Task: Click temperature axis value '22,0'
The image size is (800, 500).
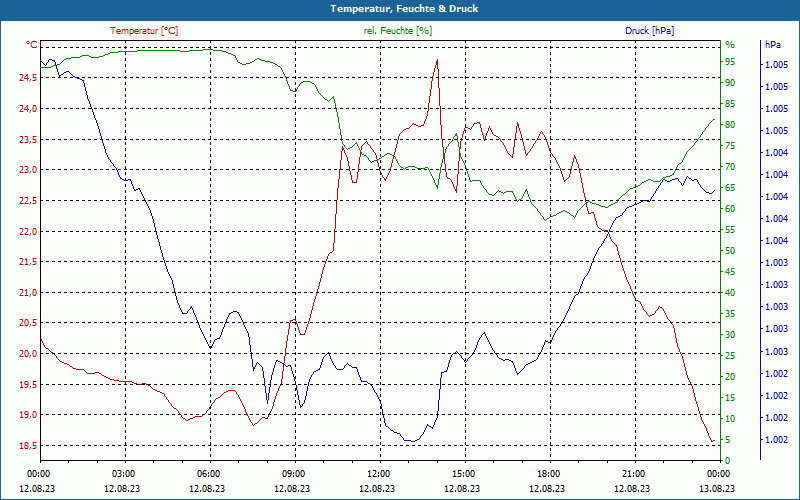Action: coord(28,231)
